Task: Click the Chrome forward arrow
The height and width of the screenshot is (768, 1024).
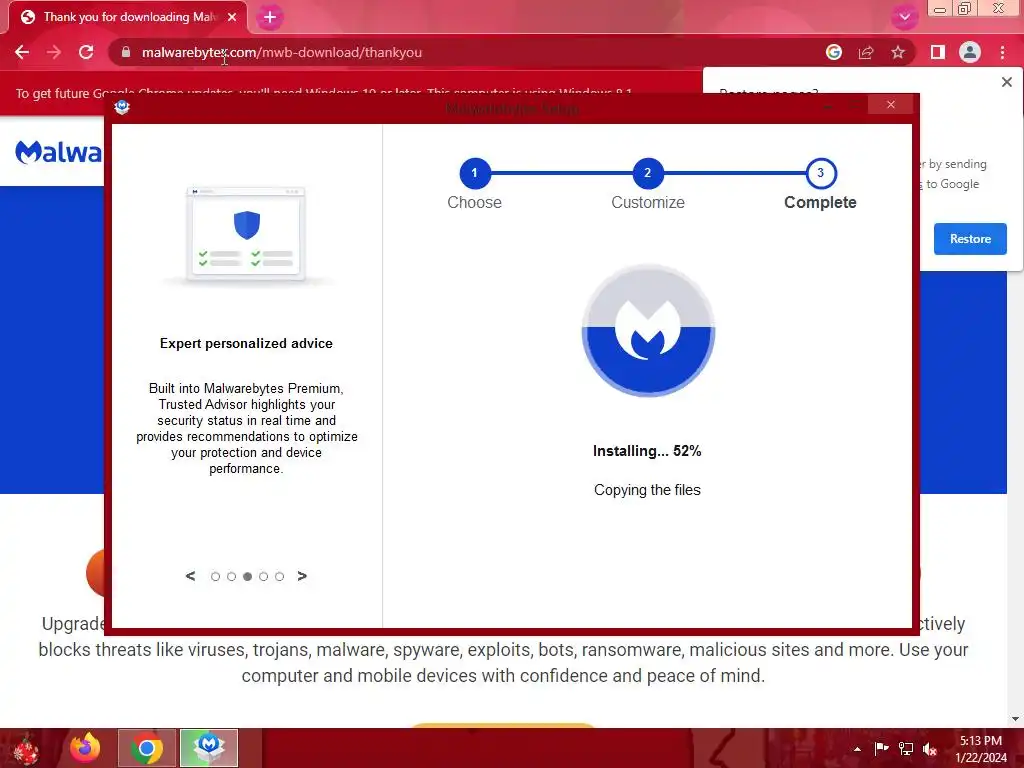Action: coord(54,52)
